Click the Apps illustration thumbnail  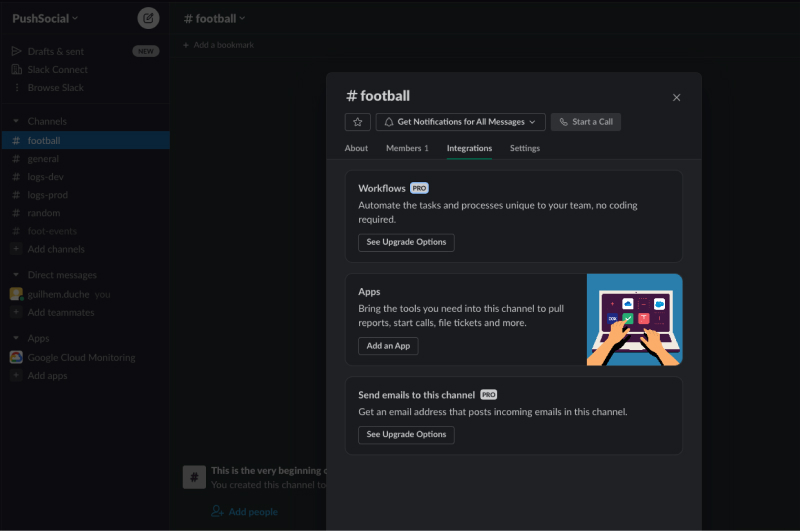pyautogui.click(x=634, y=319)
